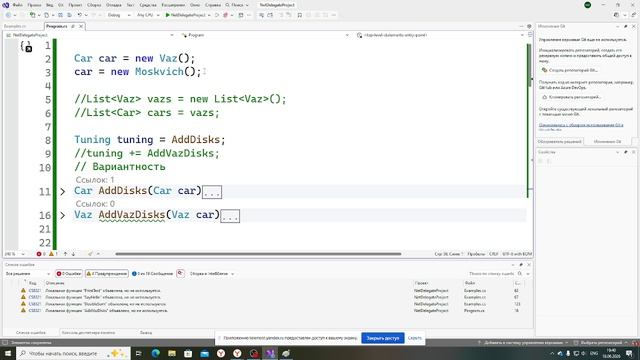Click the vertical editor scrollbar thumb
This screenshot has height=360, width=640.
(x=529, y=65)
